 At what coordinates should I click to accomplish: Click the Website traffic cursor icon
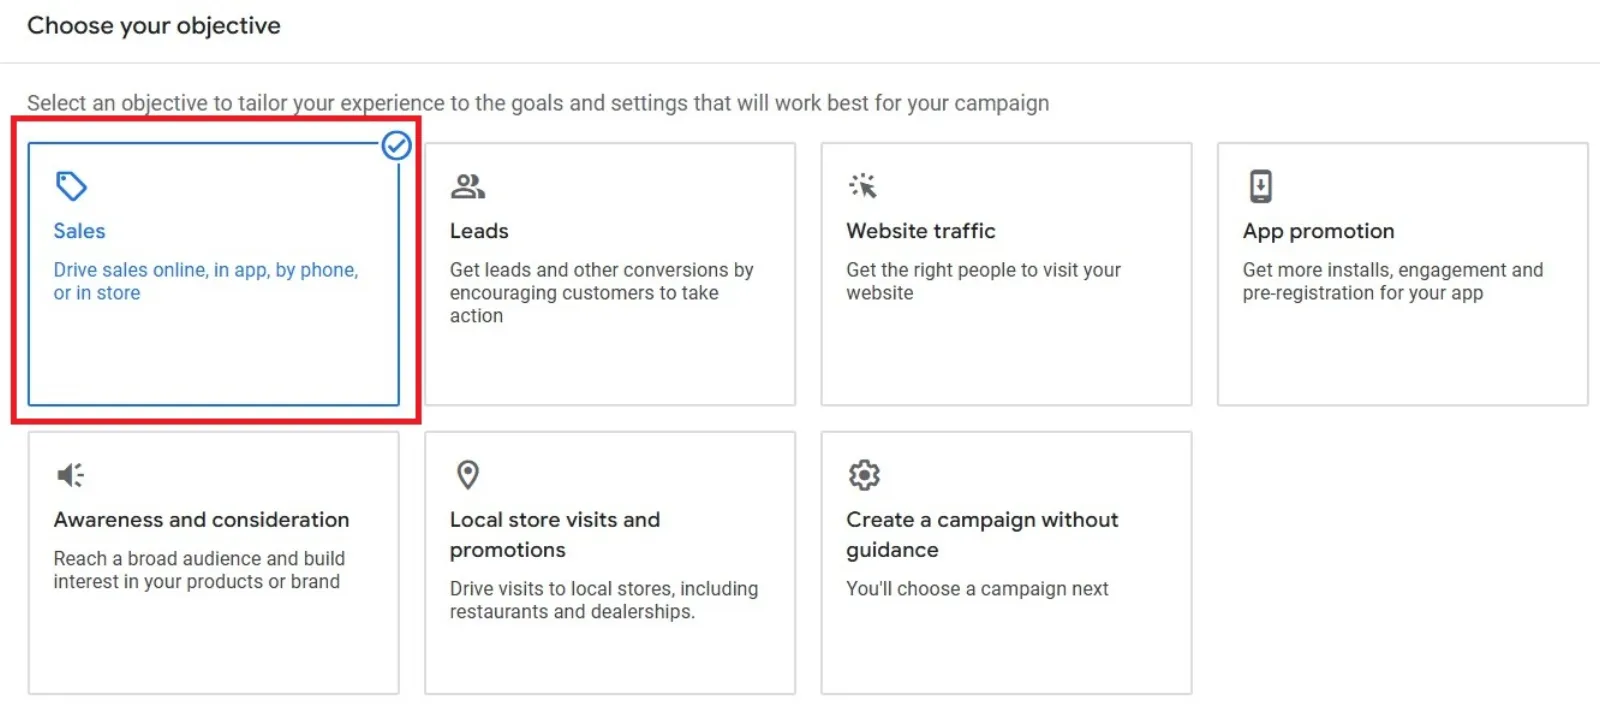(x=863, y=186)
